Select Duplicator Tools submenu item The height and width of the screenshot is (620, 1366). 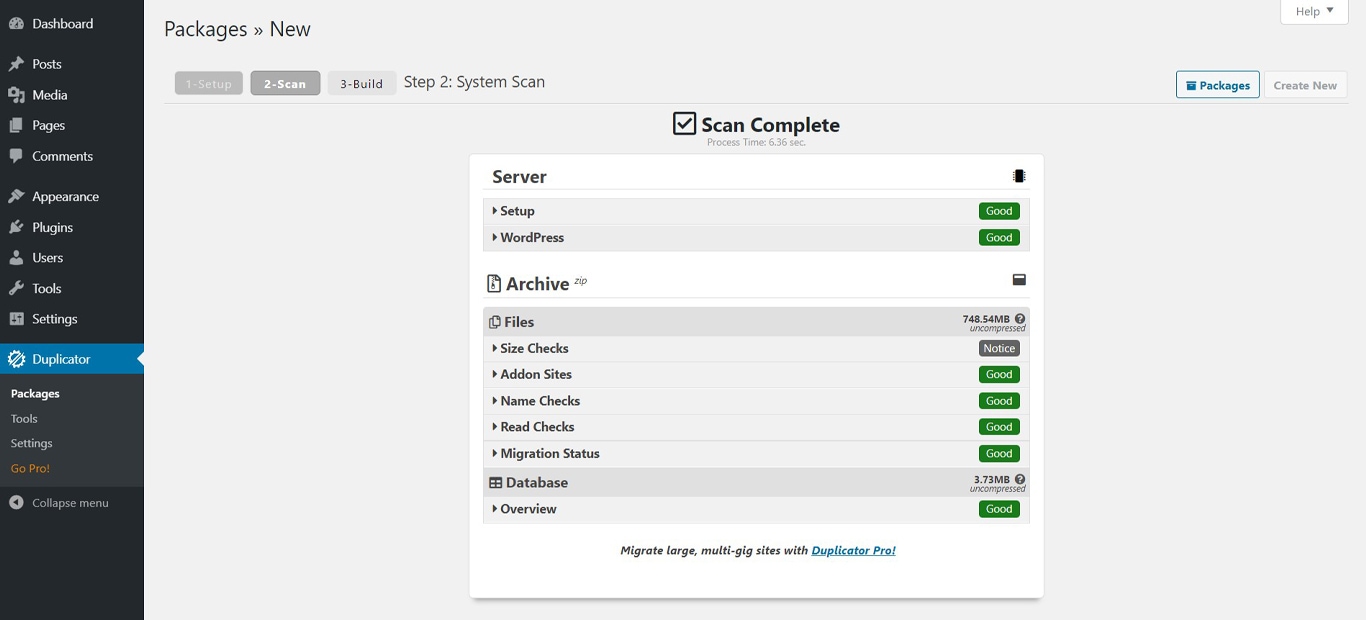[24, 419]
